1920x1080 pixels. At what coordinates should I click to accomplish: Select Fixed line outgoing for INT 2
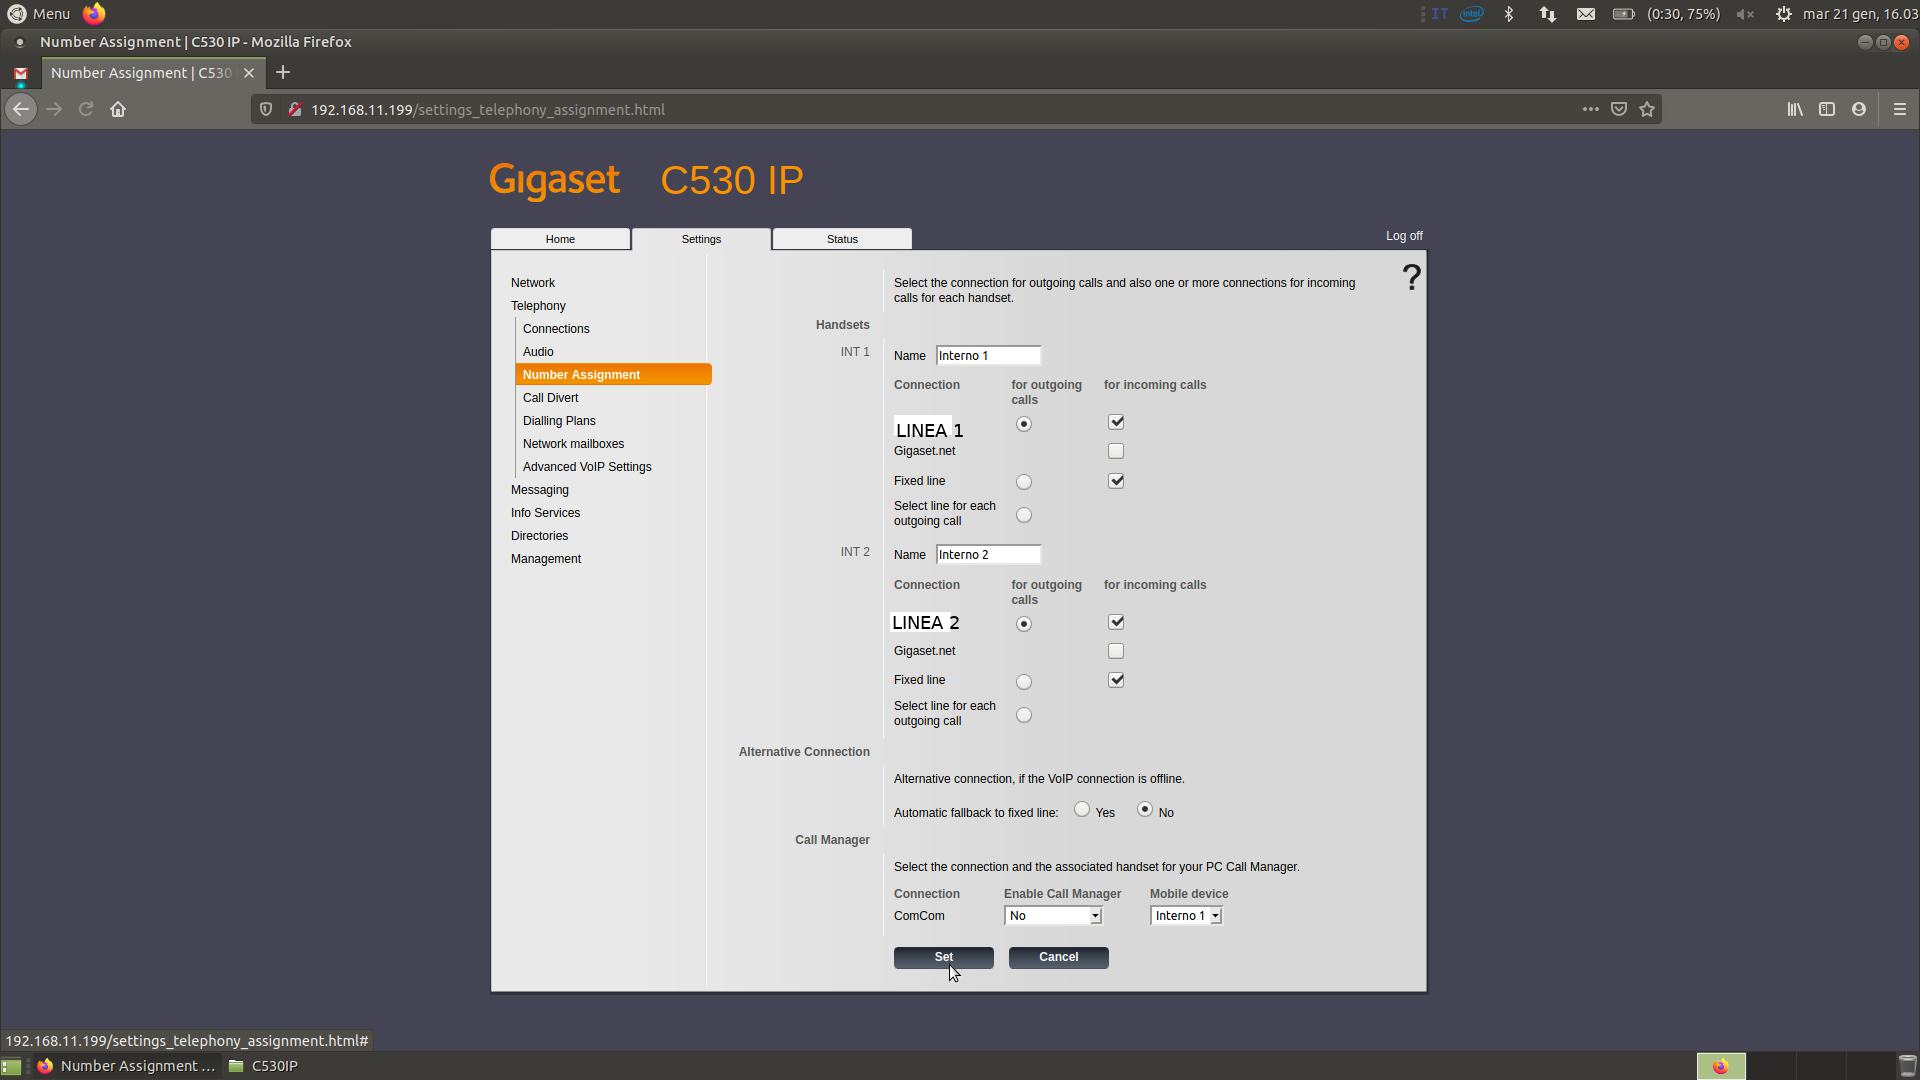1023,682
